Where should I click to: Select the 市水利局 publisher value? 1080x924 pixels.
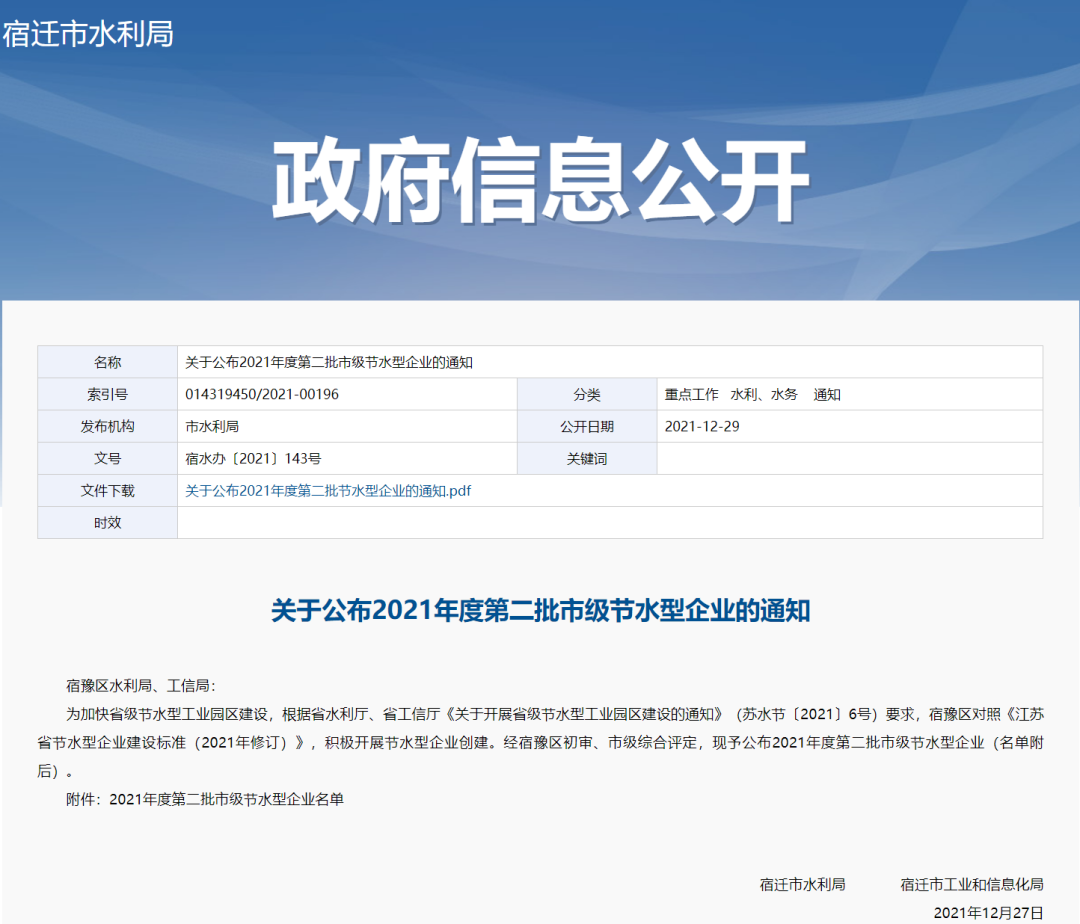point(212,426)
